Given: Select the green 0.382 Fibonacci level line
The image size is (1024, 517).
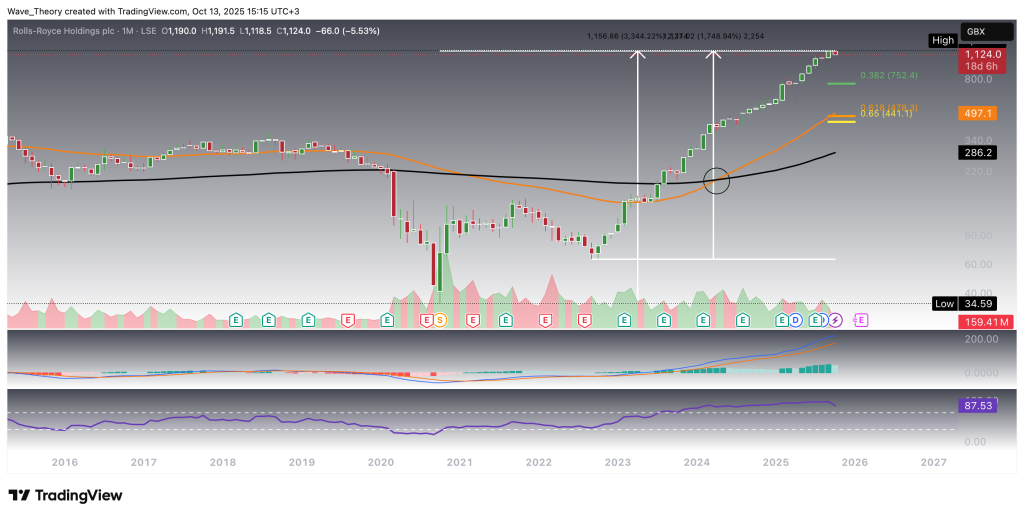Looking at the screenshot, I should (x=841, y=84).
